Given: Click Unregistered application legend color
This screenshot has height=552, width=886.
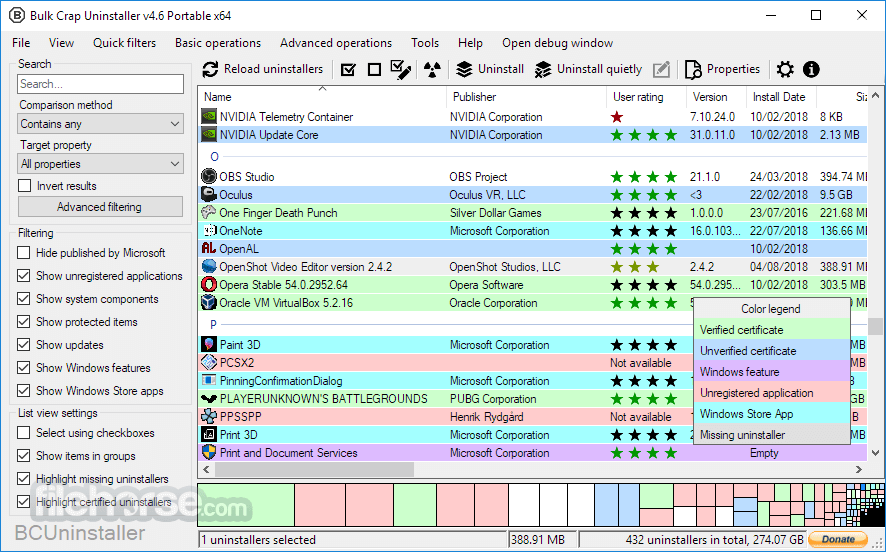Looking at the screenshot, I should point(771,393).
